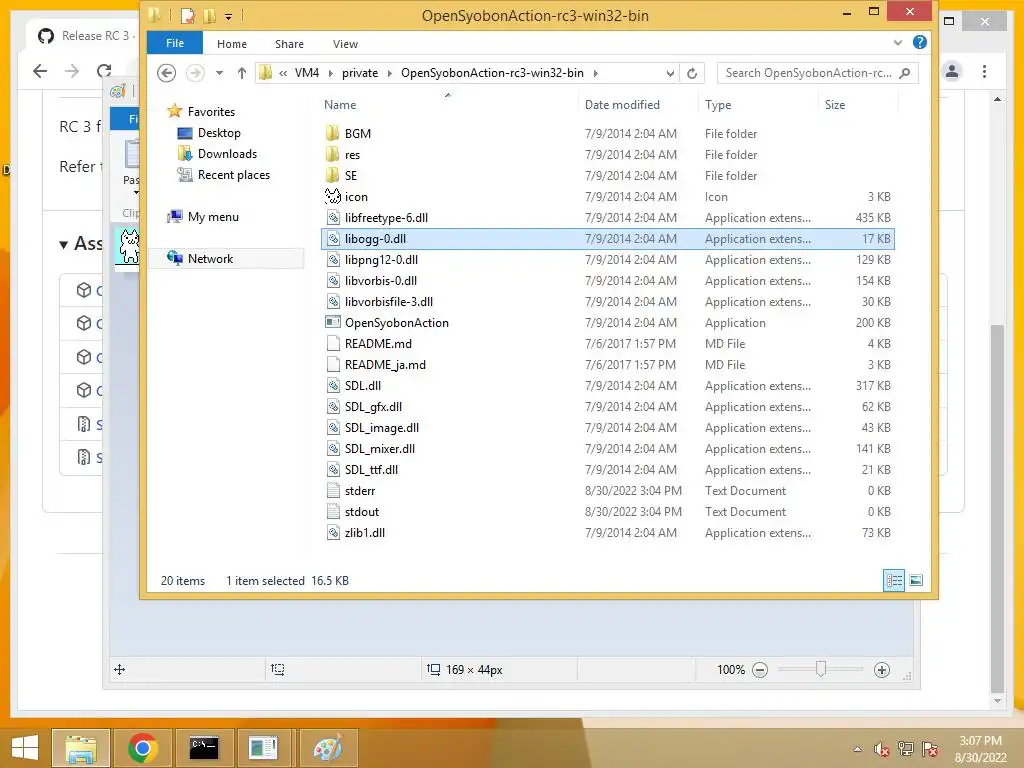Expand the quick access toolbar menu
This screenshot has height=768, width=1024.
pos(229,16)
